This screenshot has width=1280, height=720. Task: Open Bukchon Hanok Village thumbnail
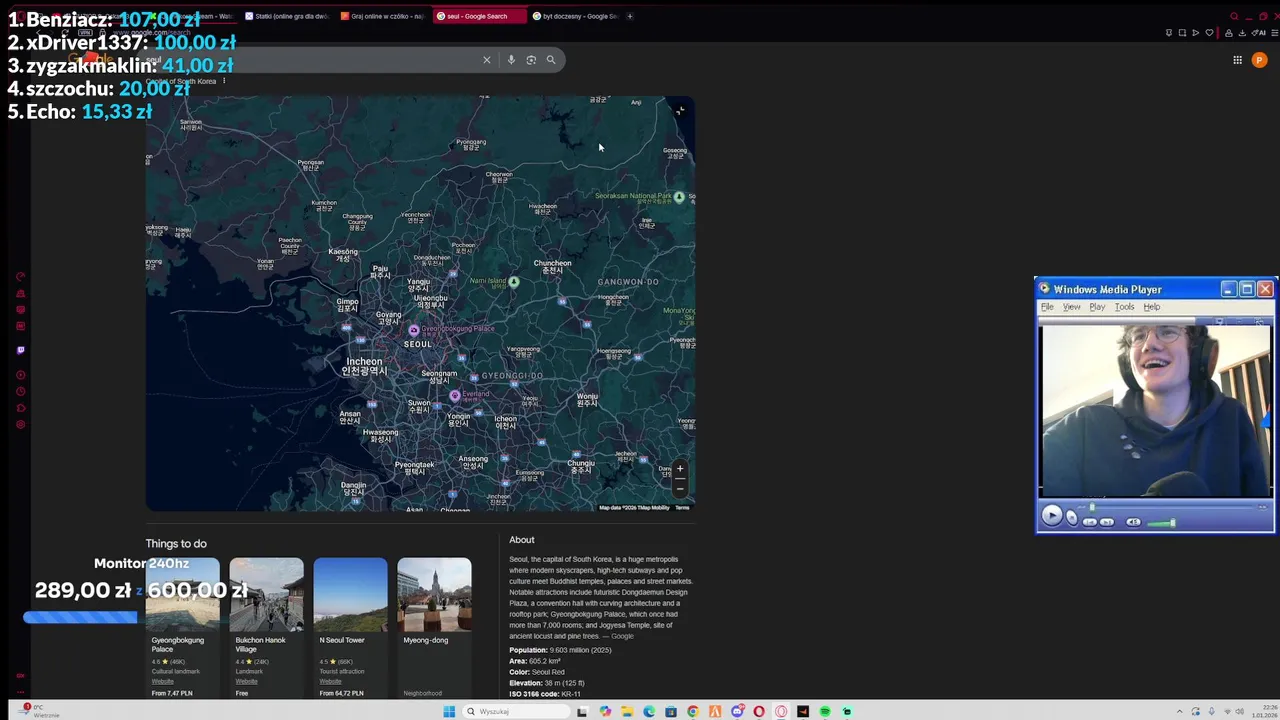pos(266,595)
